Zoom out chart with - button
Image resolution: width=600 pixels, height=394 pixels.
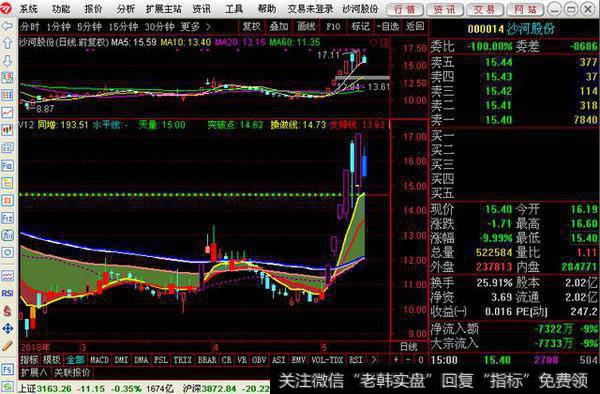(408, 360)
